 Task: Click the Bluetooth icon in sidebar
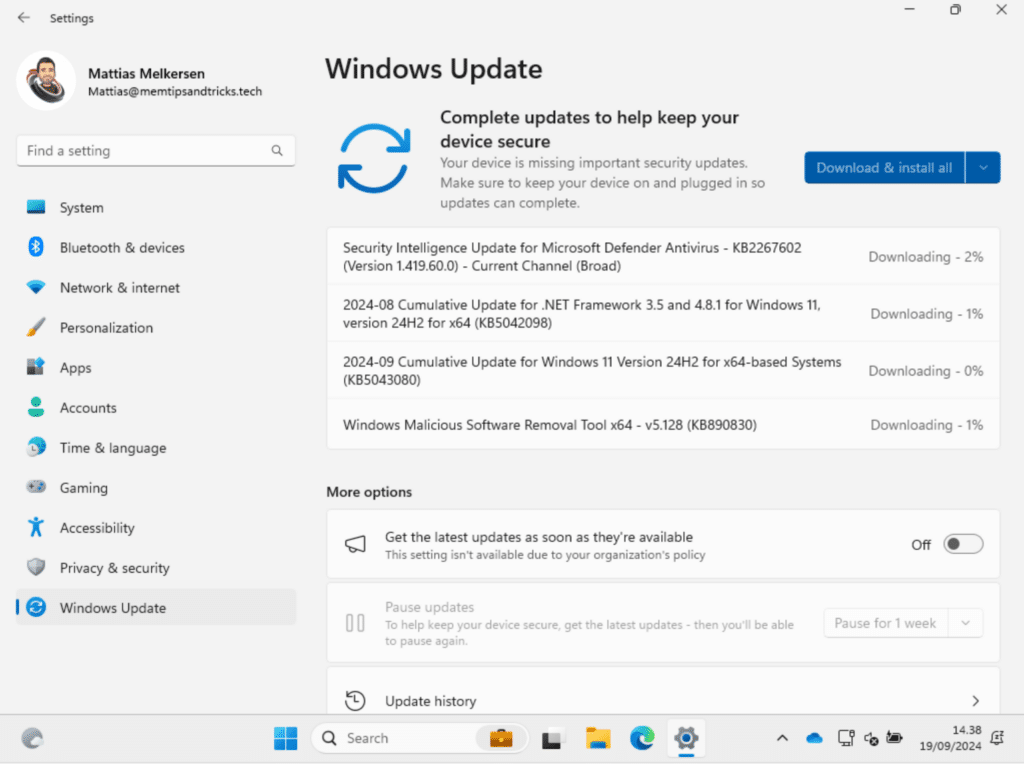click(36, 247)
